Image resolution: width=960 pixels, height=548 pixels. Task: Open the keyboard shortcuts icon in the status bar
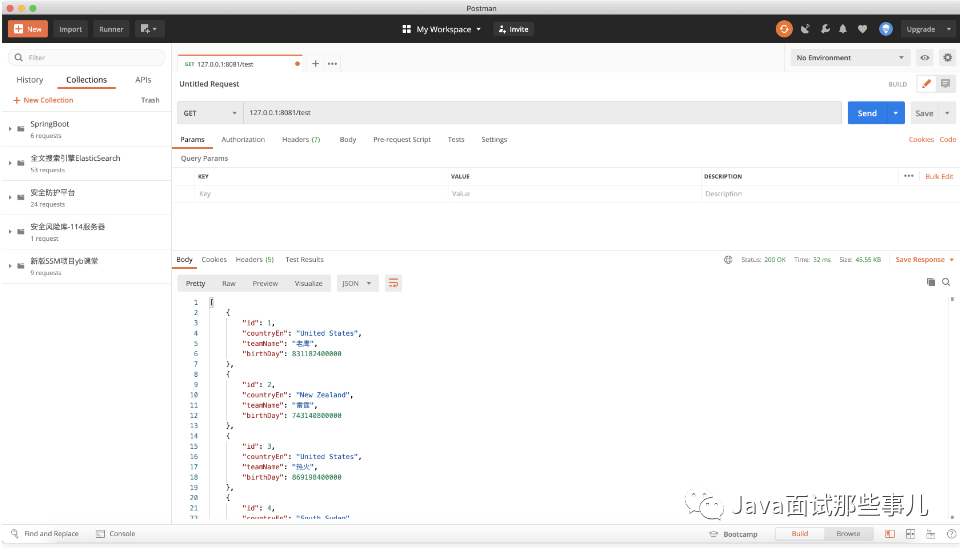click(x=931, y=534)
